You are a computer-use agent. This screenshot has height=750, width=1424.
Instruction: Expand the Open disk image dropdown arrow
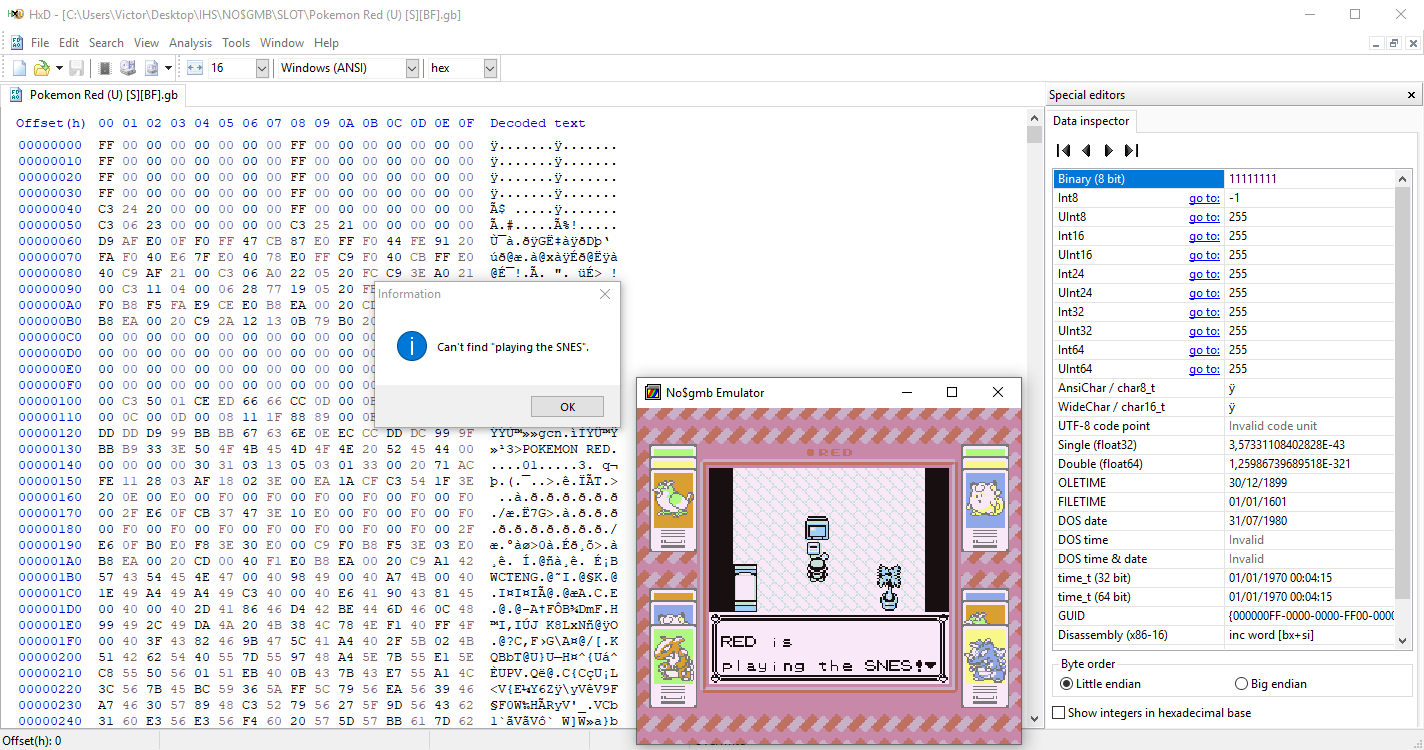tap(168, 68)
